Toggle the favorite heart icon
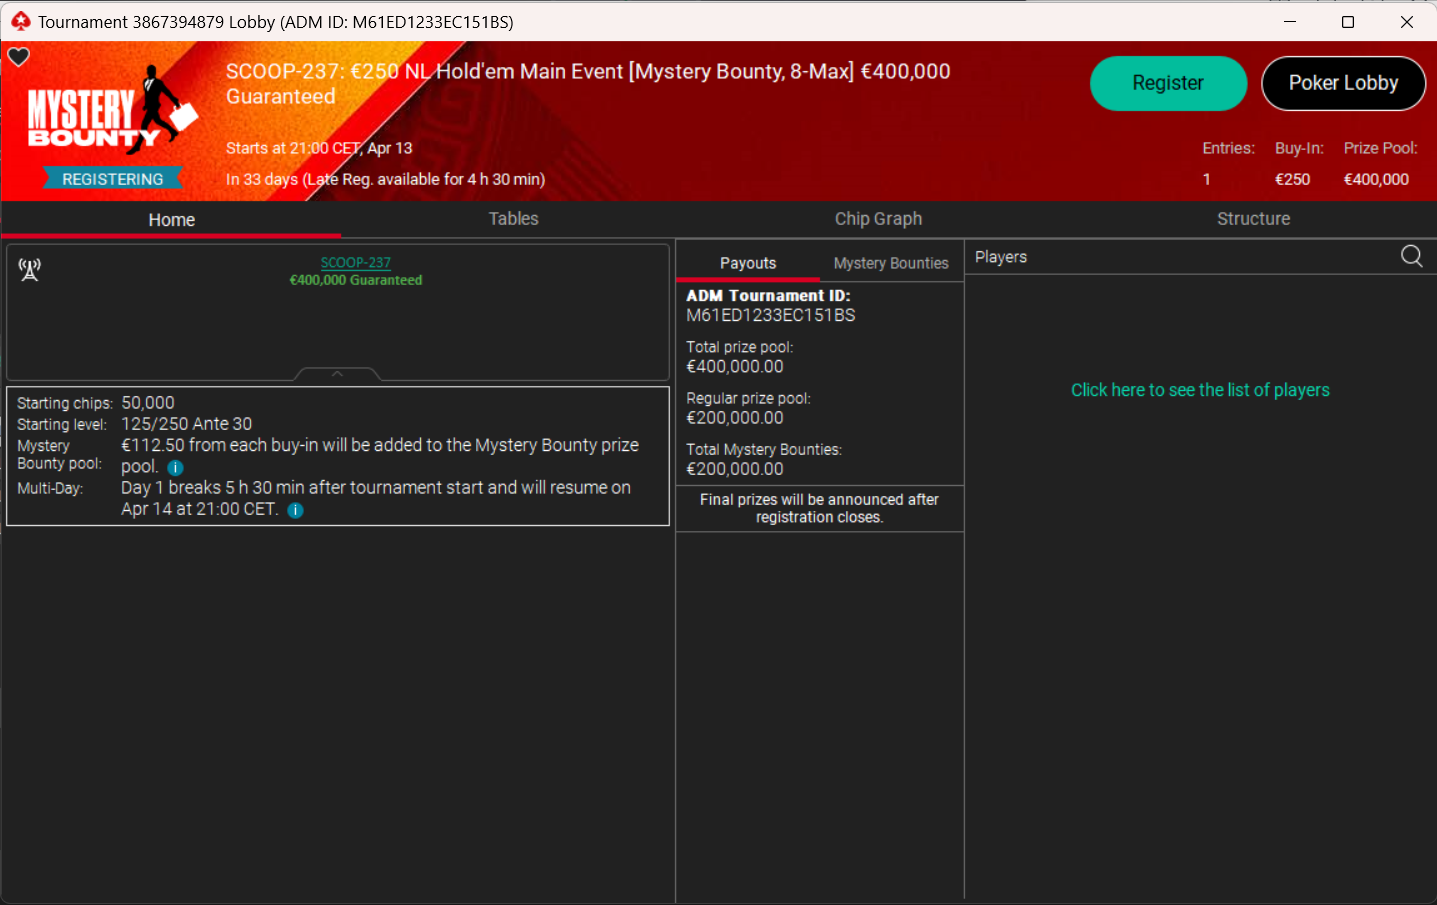The height and width of the screenshot is (905, 1437). click(19, 57)
